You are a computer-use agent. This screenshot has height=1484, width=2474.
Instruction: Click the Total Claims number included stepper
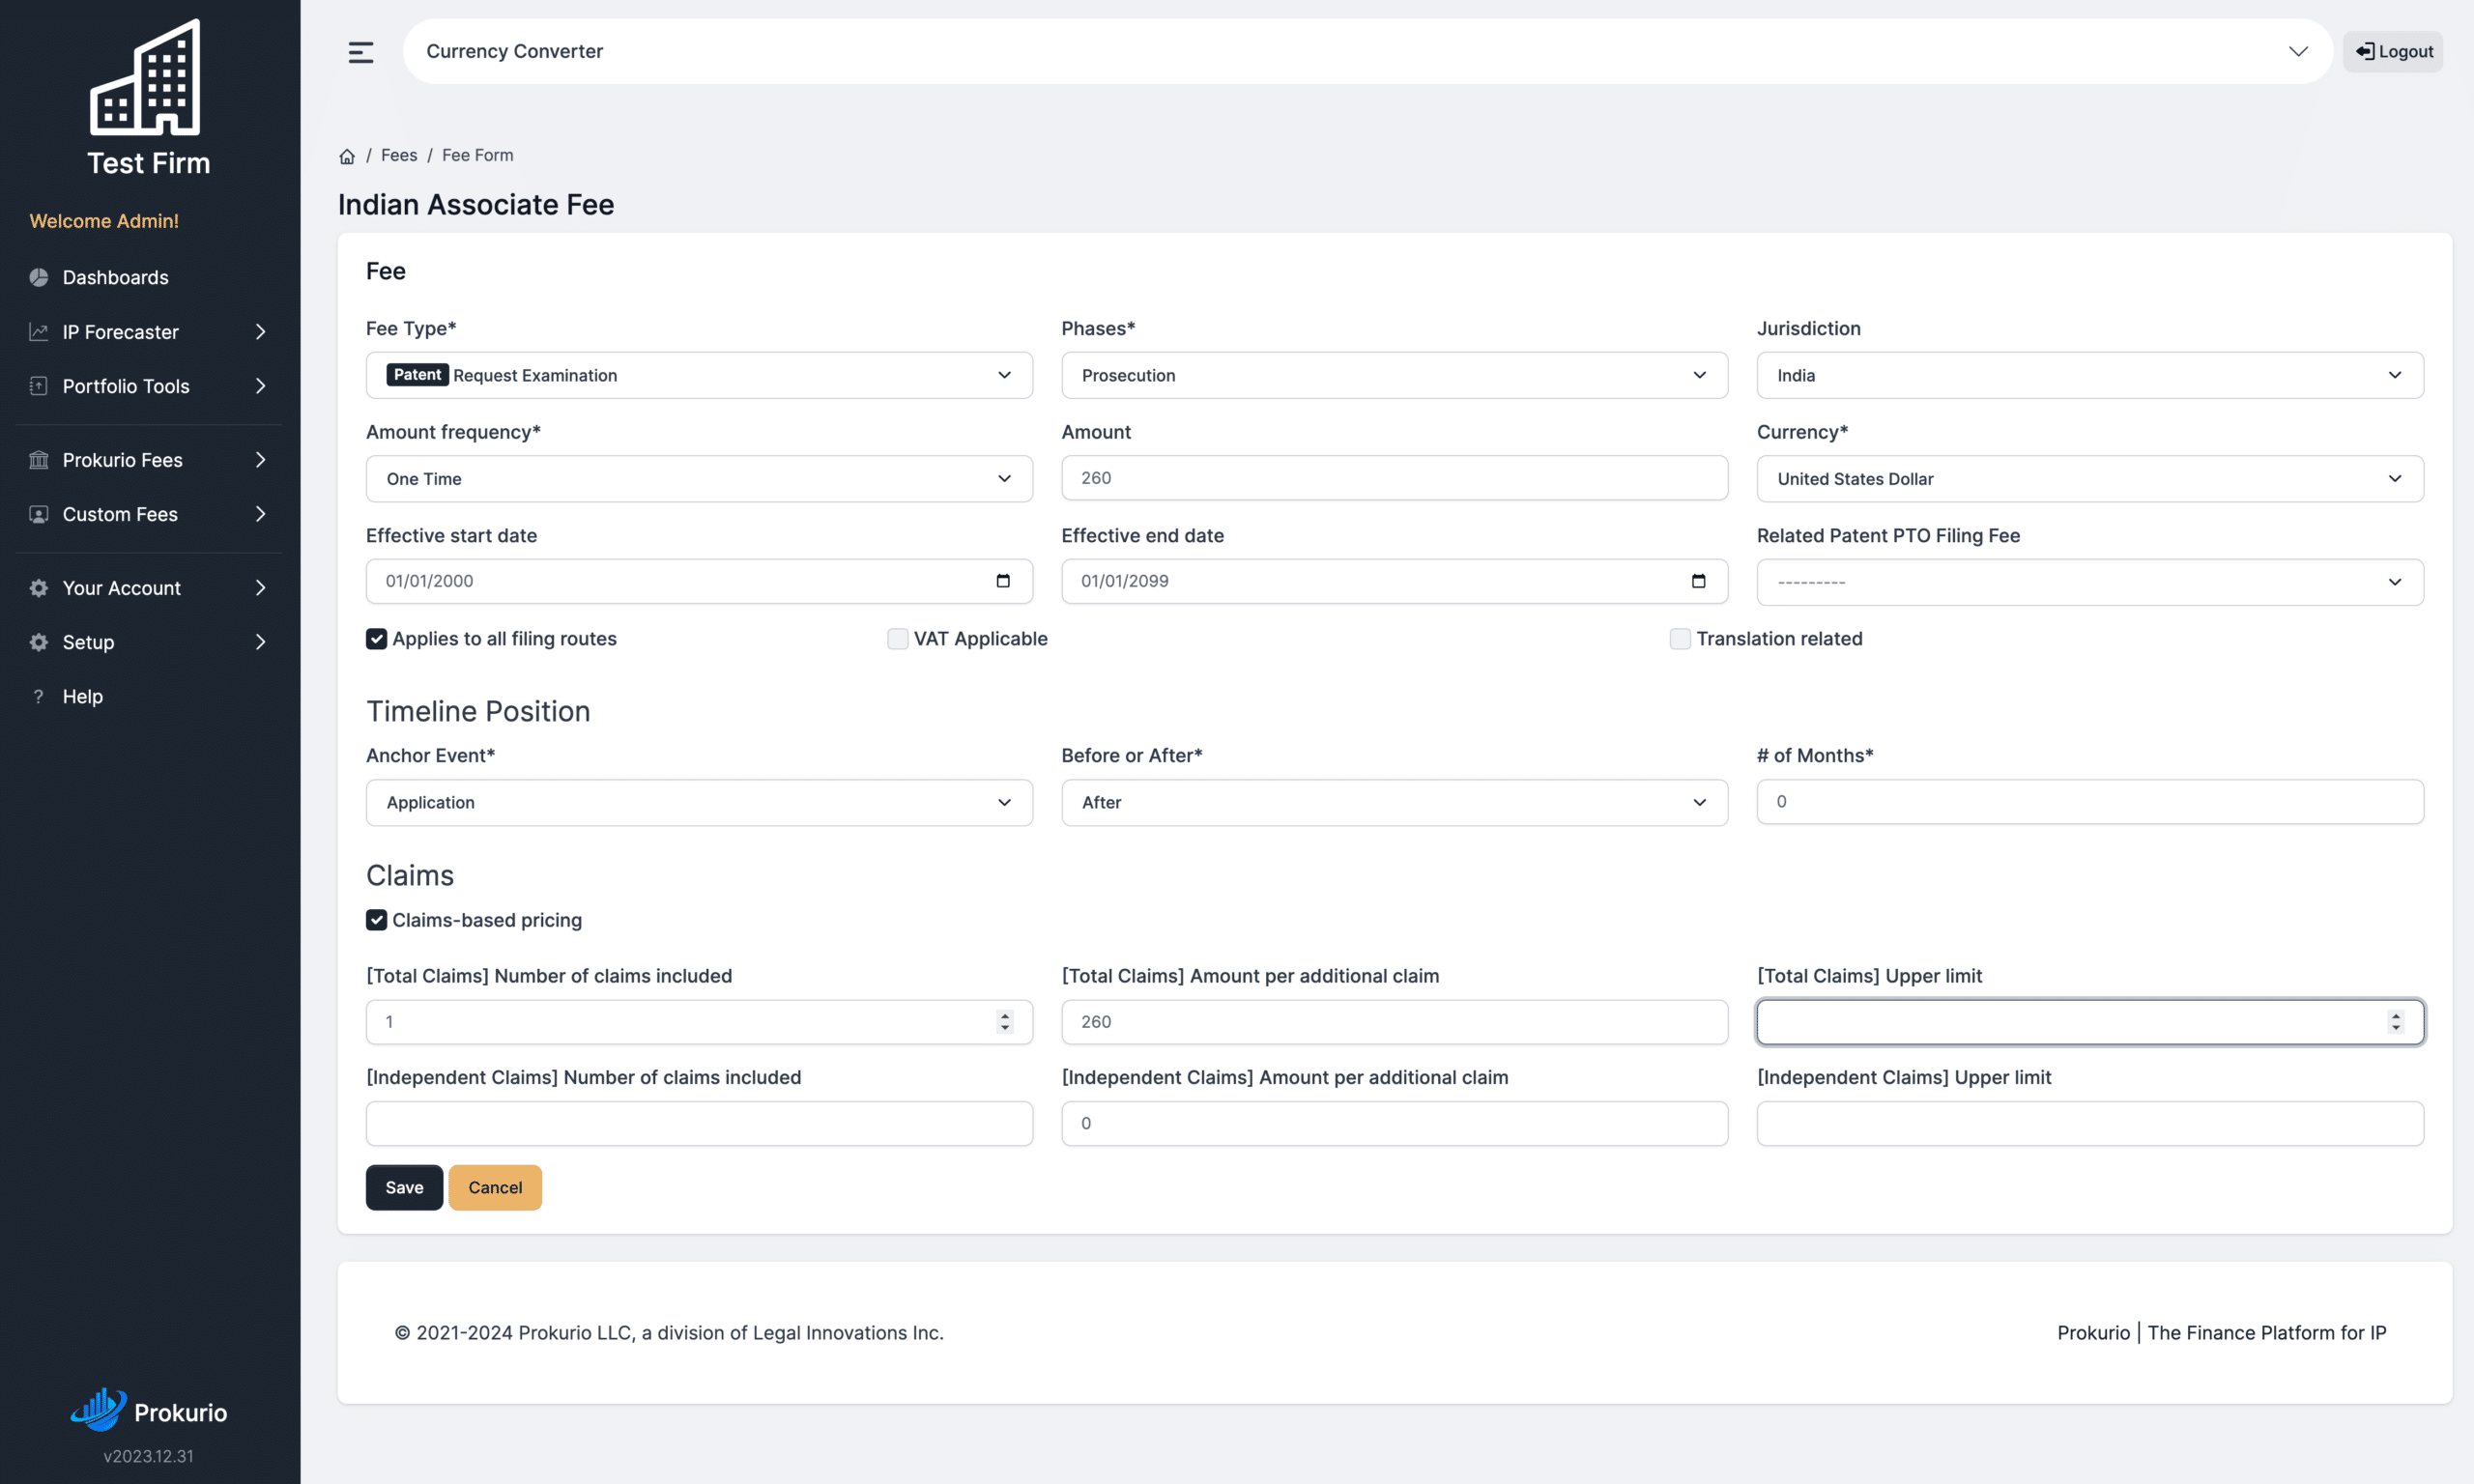point(1004,1021)
